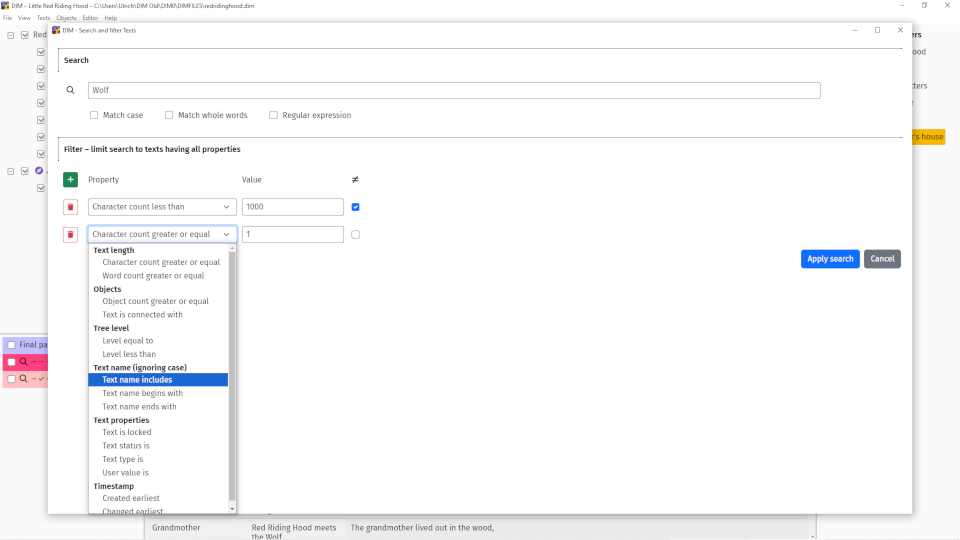Click the DIM icon in dialog title bar

point(56,30)
